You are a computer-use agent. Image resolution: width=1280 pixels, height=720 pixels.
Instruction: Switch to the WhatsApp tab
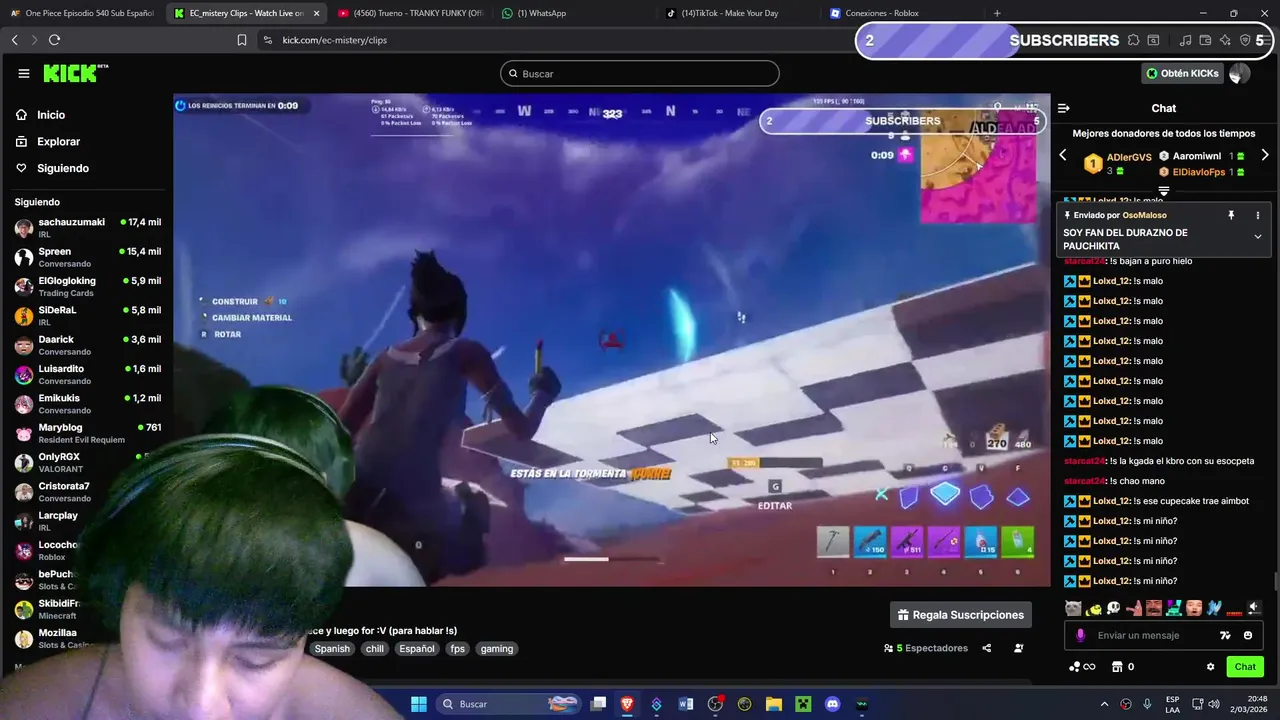(x=573, y=13)
